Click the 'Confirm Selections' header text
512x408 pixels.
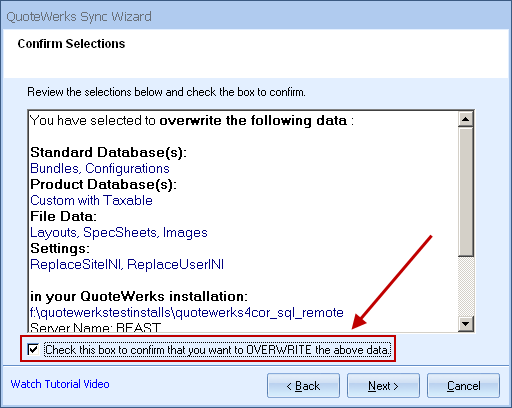tap(71, 44)
